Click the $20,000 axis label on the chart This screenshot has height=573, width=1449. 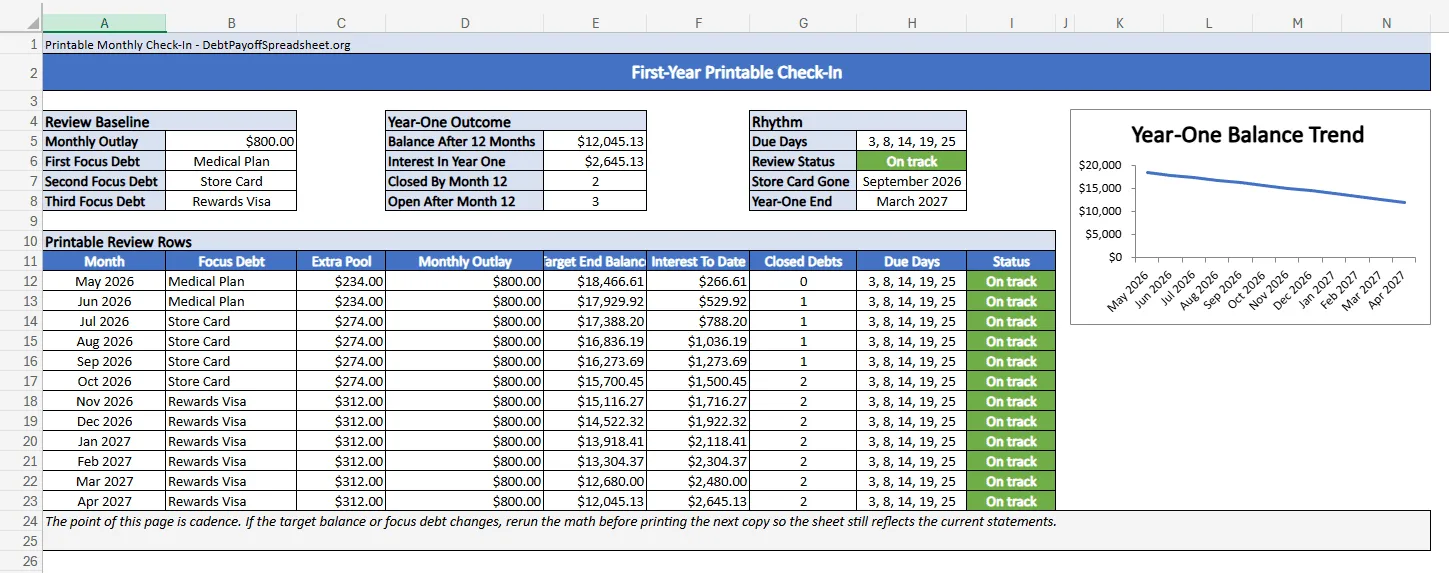(1099, 165)
